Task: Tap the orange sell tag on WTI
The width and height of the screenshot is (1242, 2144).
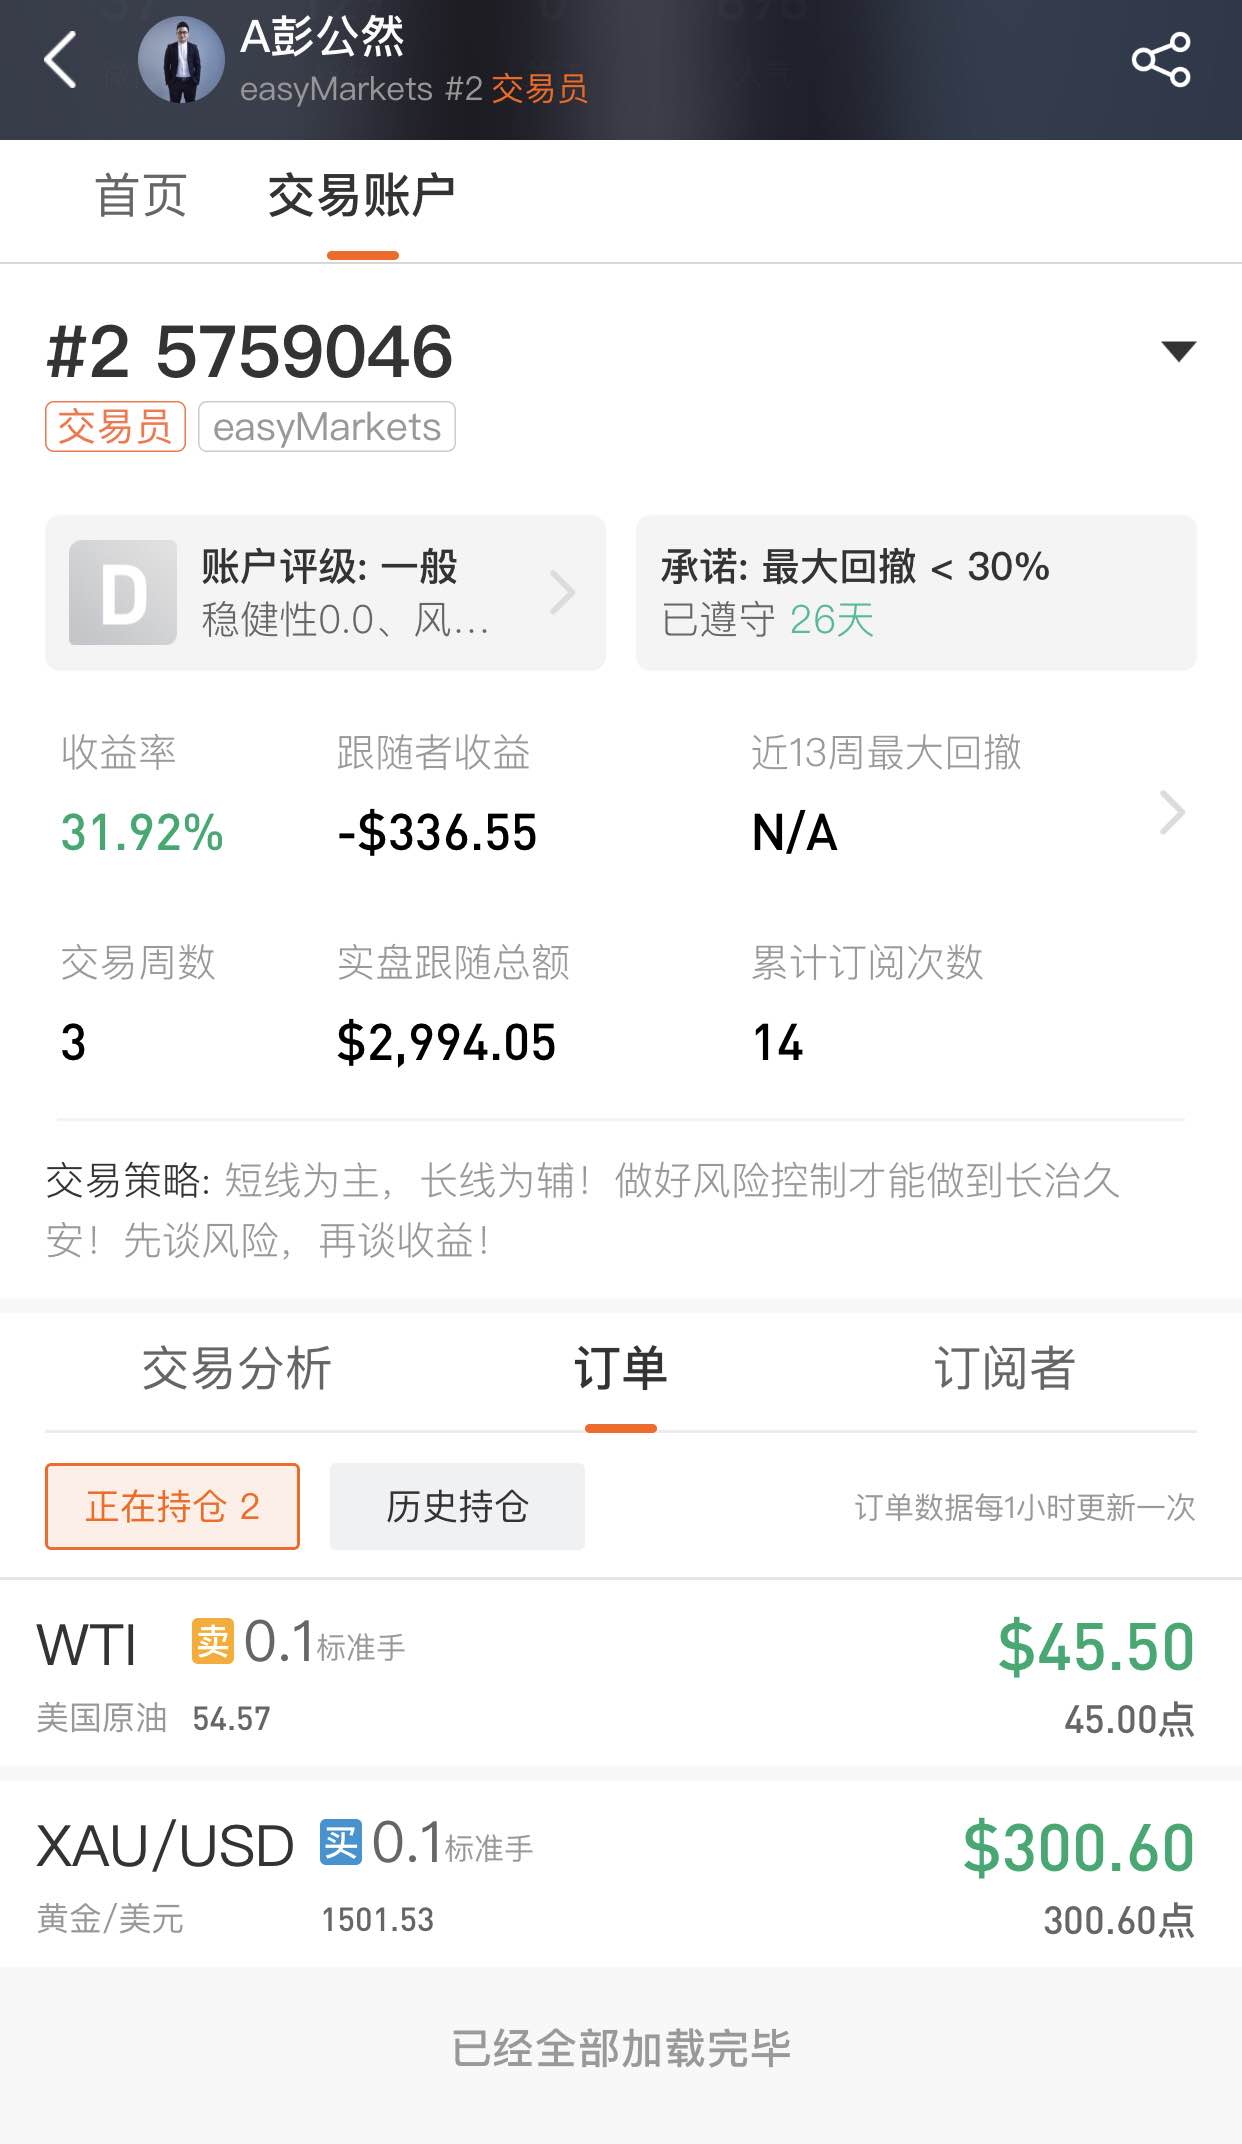Action: [x=213, y=1641]
